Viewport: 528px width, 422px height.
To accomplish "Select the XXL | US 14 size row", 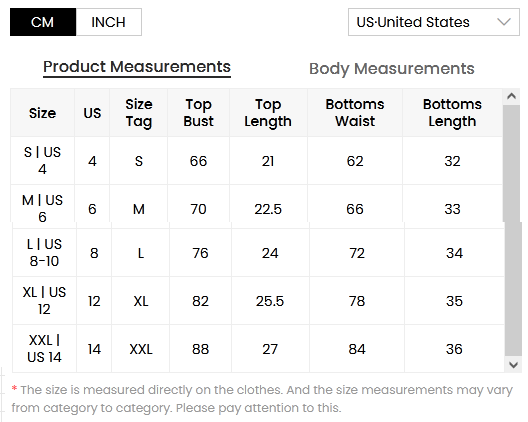I will [x=259, y=349].
